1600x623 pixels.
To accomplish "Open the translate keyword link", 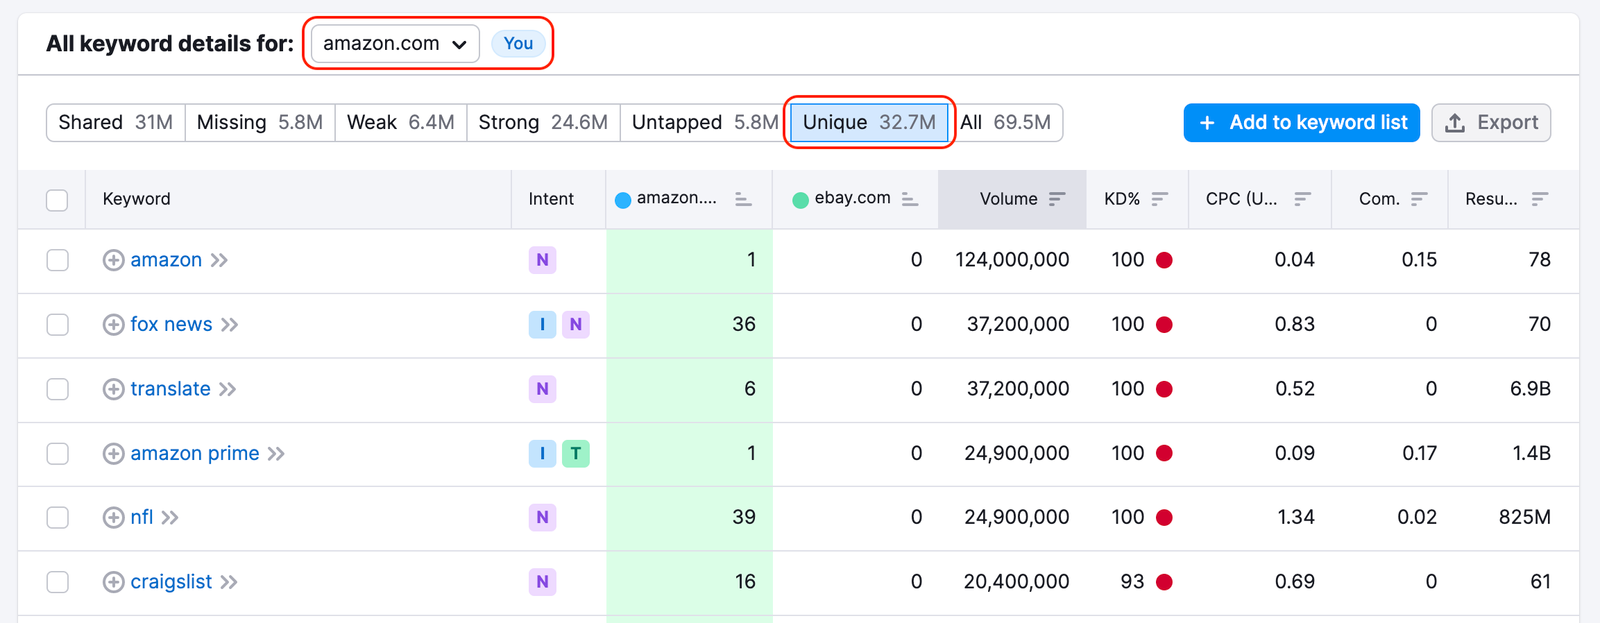I will [170, 389].
